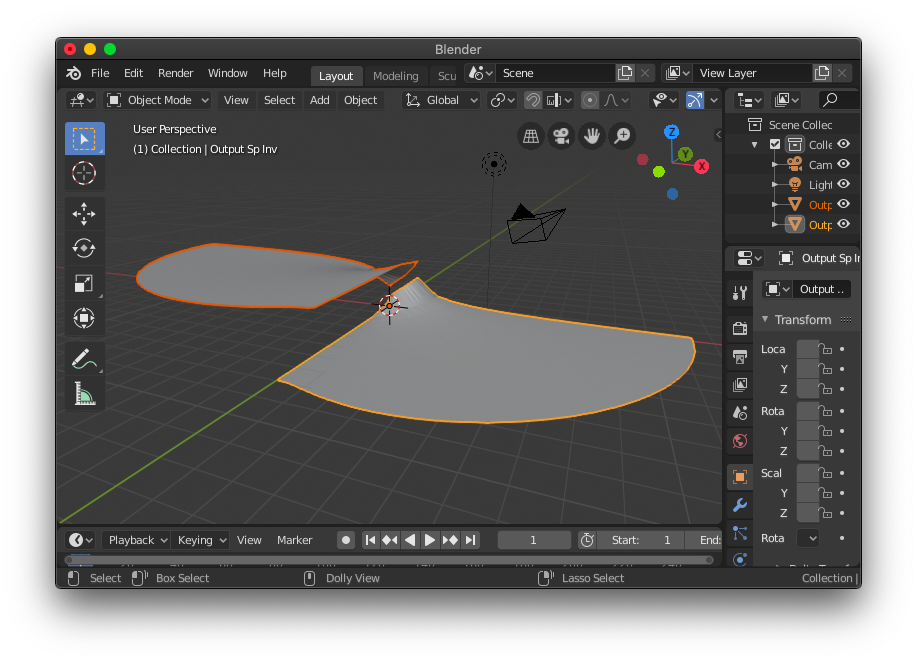Select the Scale tool
The width and height of the screenshot is (917, 662).
pos(84,283)
